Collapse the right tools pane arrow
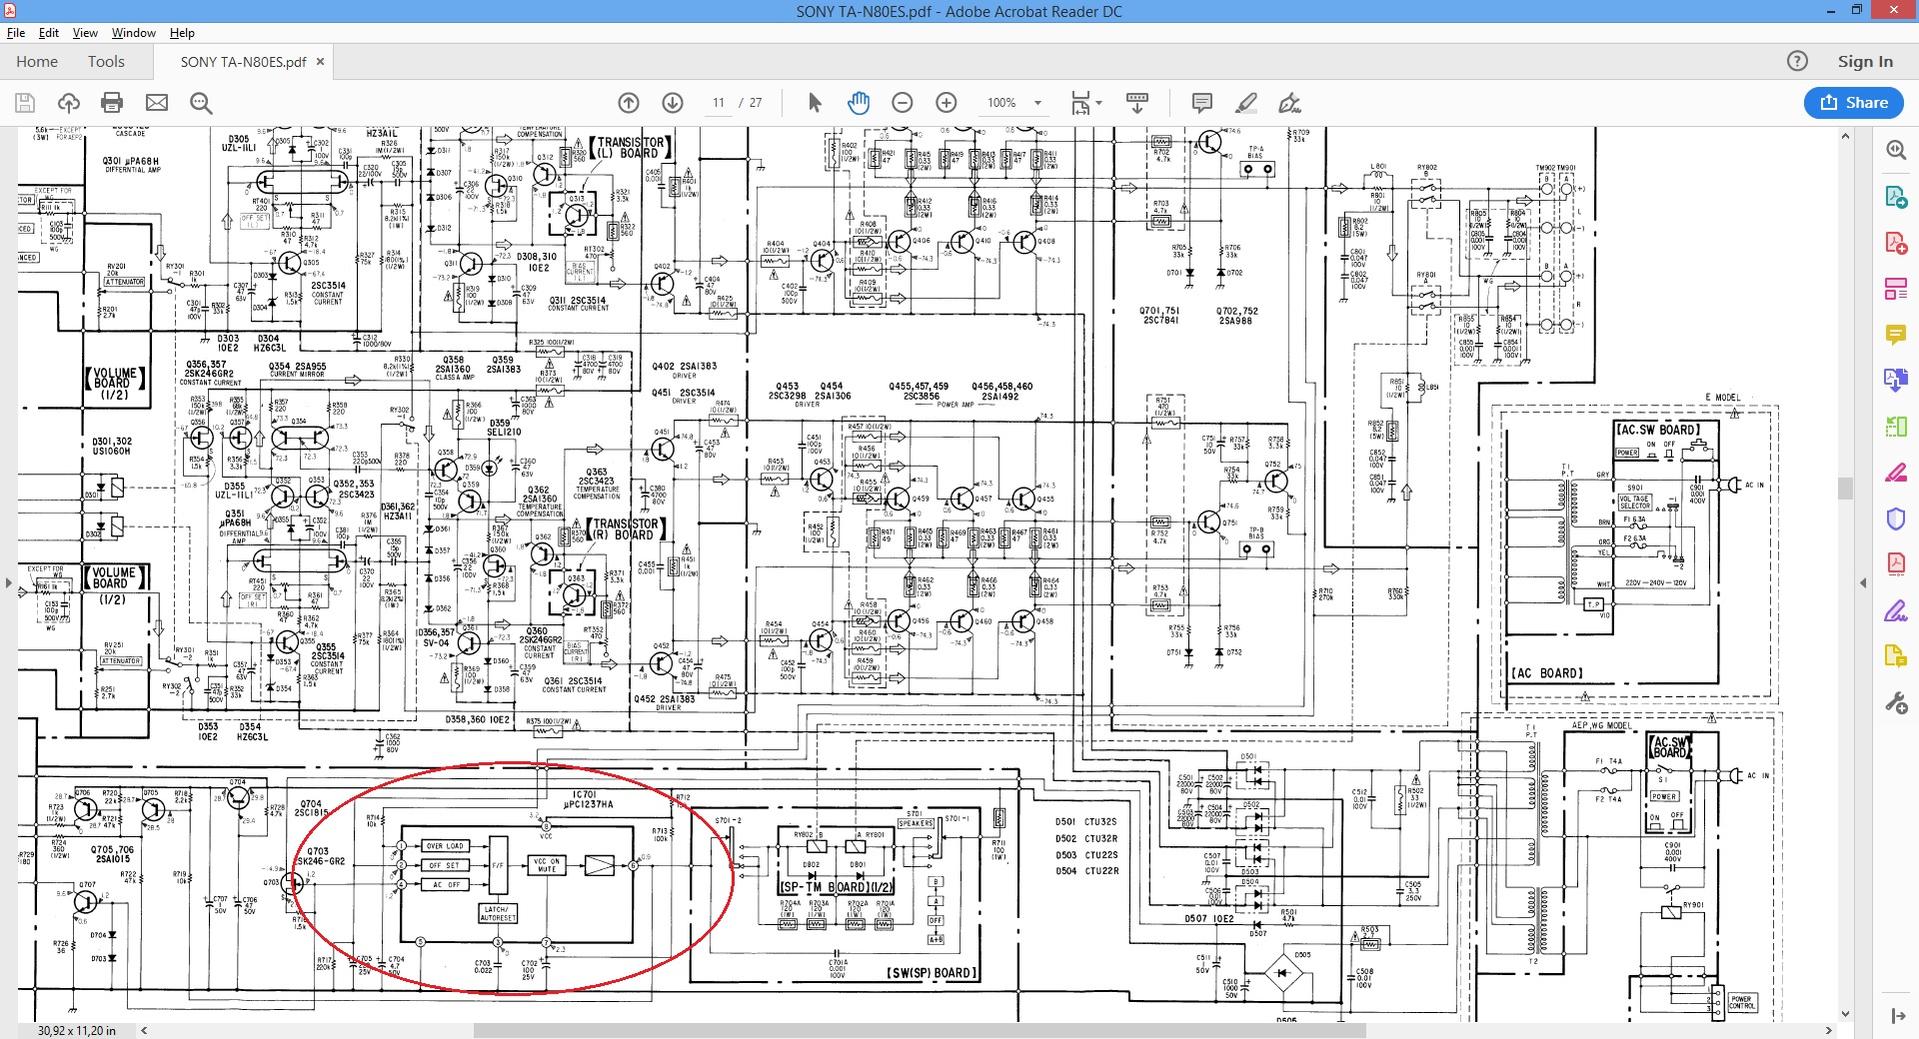The height and width of the screenshot is (1039, 1919). coord(1862,582)
